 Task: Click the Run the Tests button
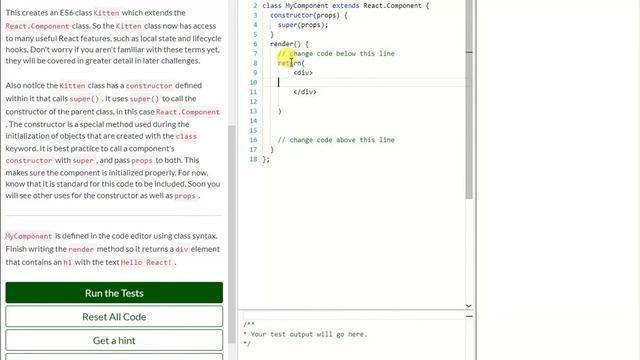(x=114, y=293)
